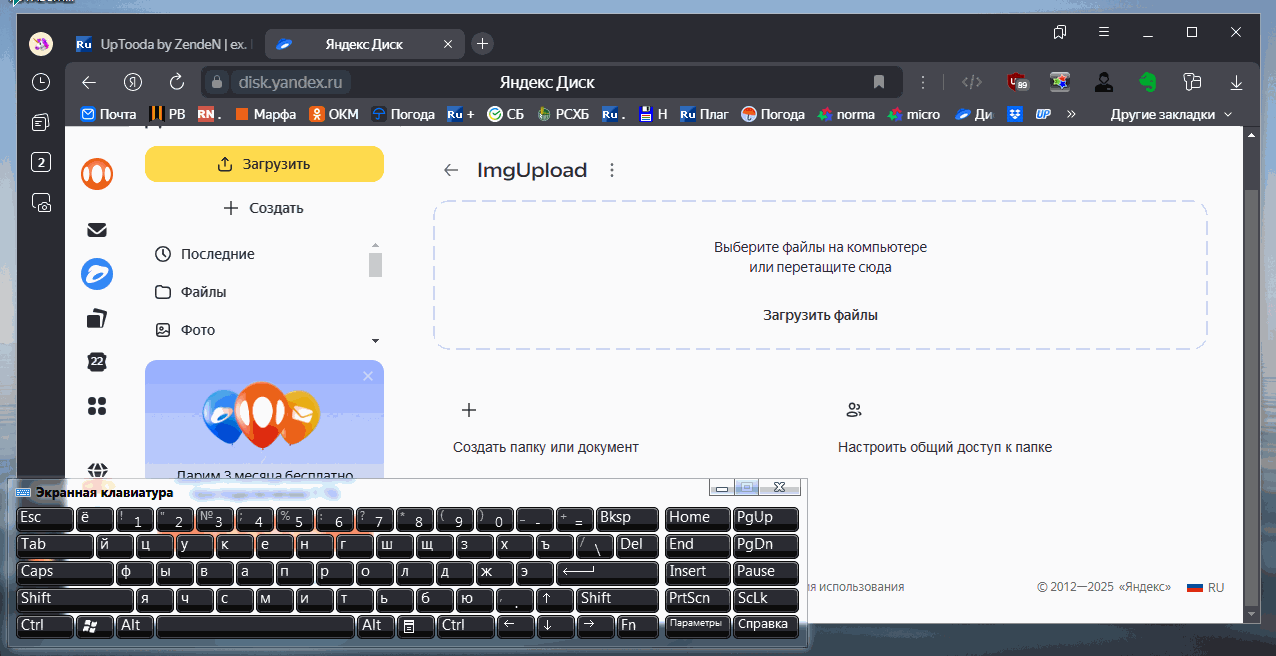Open the browser main menu hamburger icon
Screen dimensions: 1276x656
[x=1103, y=32]
